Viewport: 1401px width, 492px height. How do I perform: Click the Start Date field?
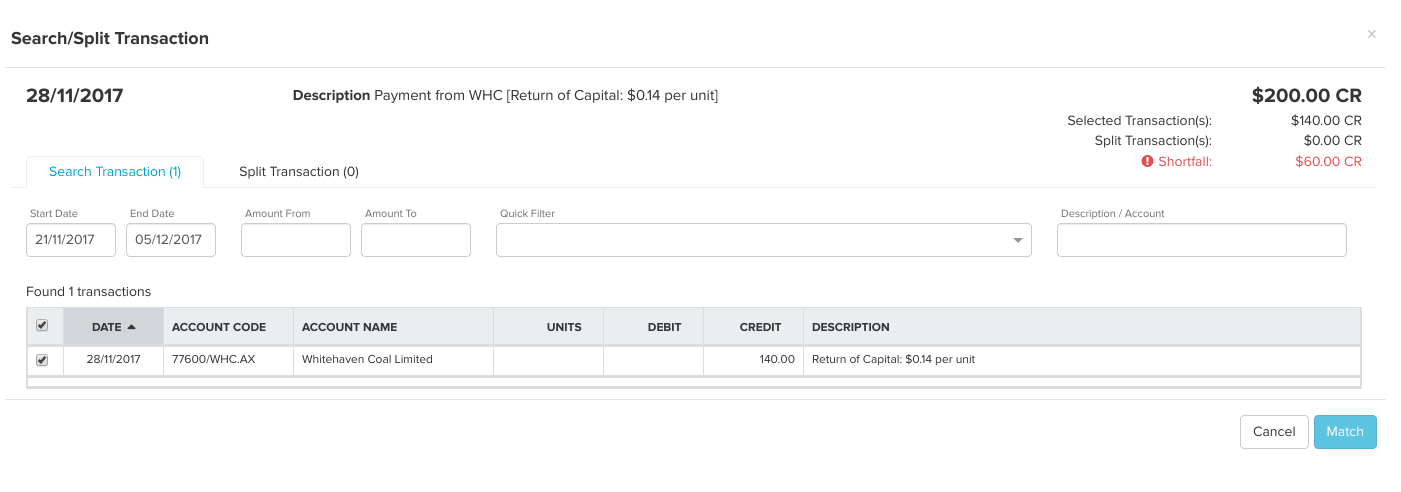pos(71,240)
